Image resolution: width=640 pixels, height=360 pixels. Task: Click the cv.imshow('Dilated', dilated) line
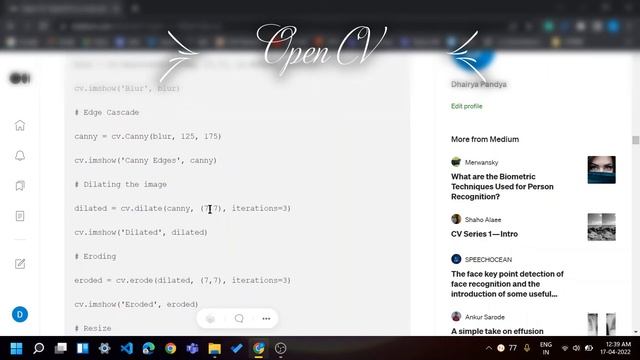(x=141, y=232)
